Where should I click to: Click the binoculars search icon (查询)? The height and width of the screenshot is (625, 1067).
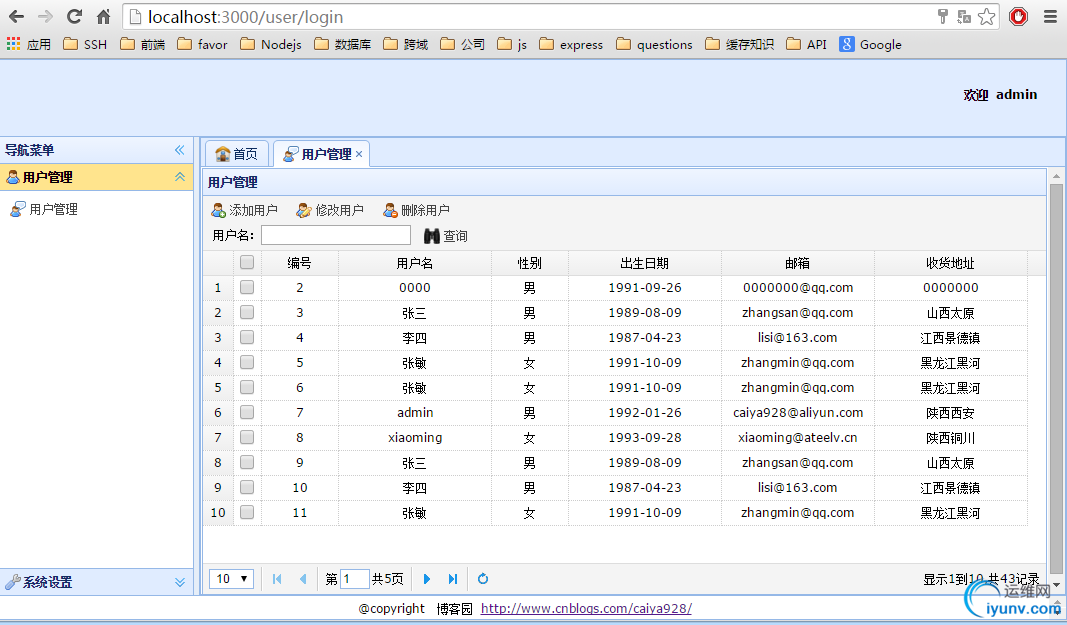[432, 236]
